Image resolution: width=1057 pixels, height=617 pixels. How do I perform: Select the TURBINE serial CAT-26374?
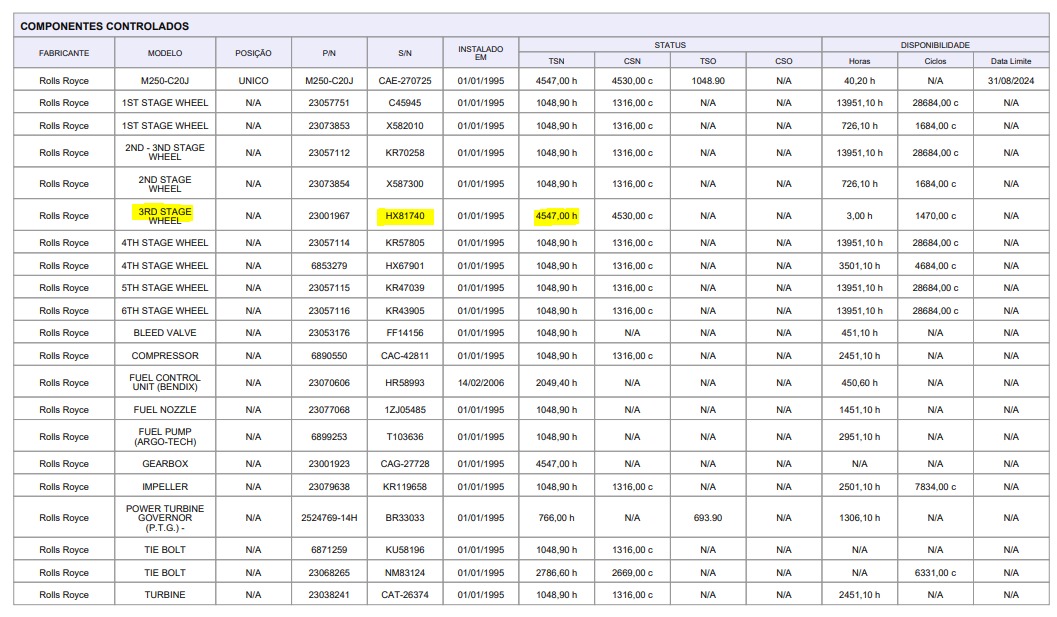tap(405, 595)
